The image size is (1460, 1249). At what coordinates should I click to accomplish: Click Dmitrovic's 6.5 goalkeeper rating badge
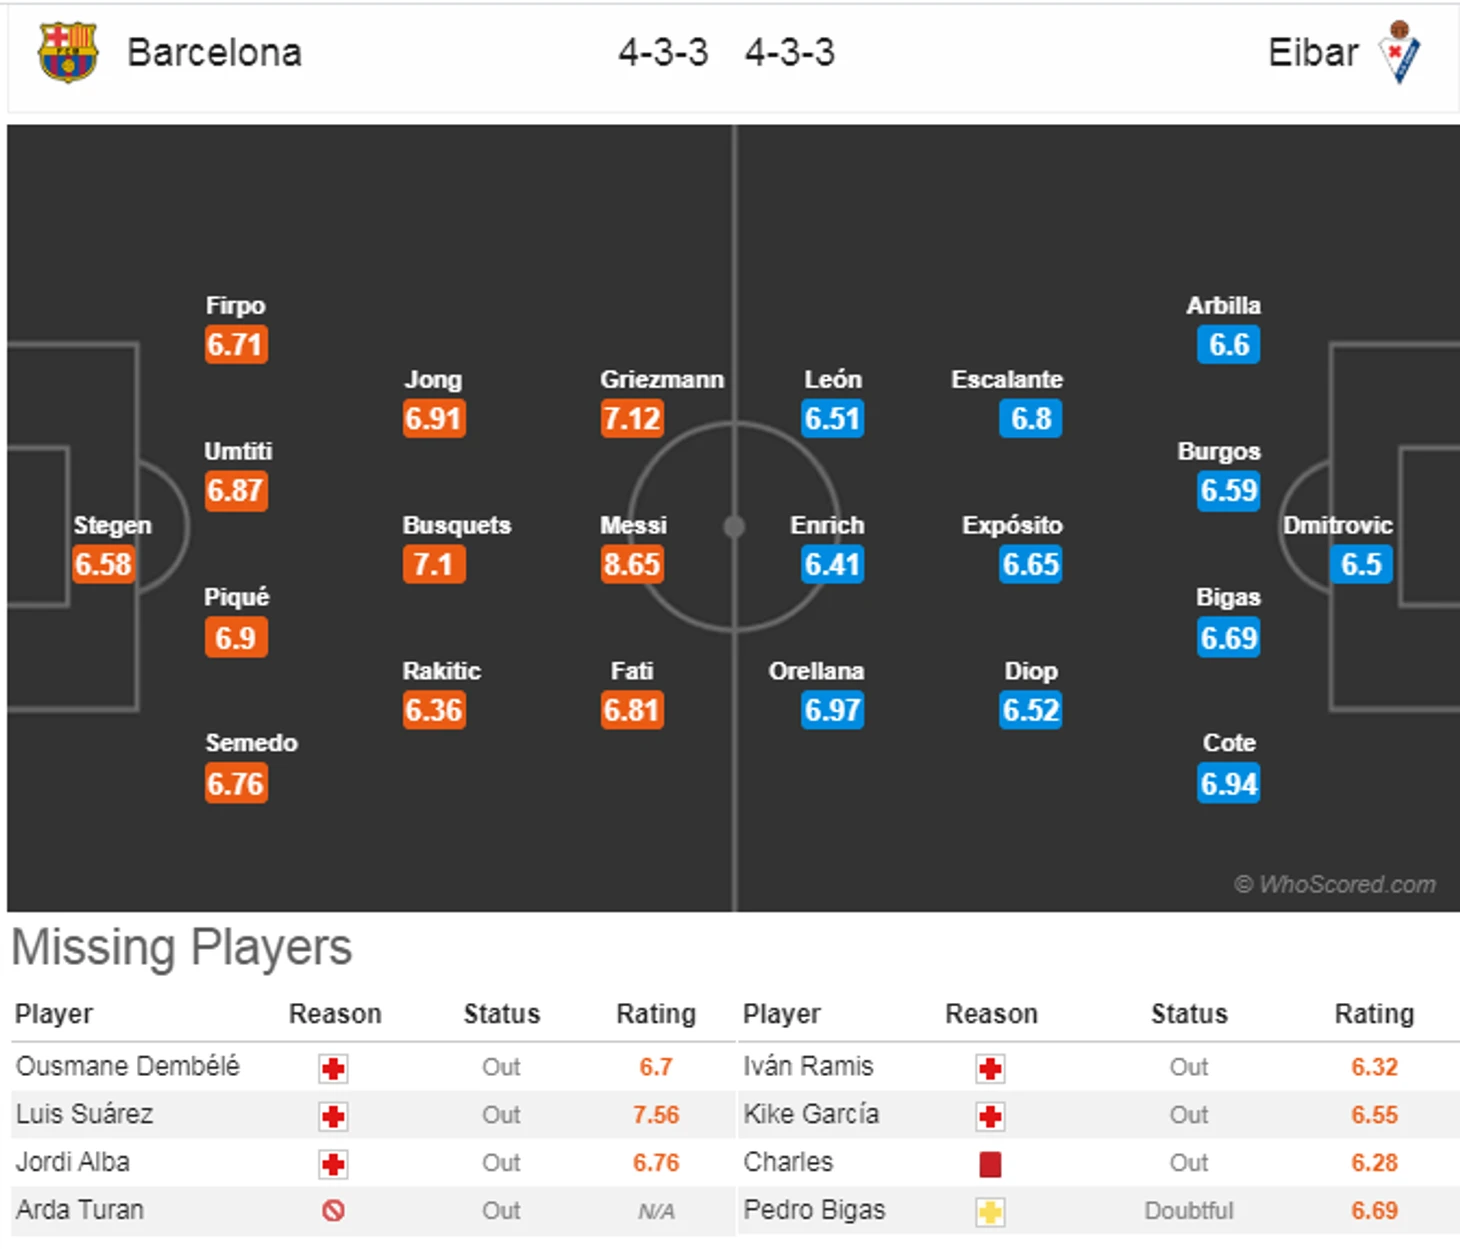(x=1361, y=564)
